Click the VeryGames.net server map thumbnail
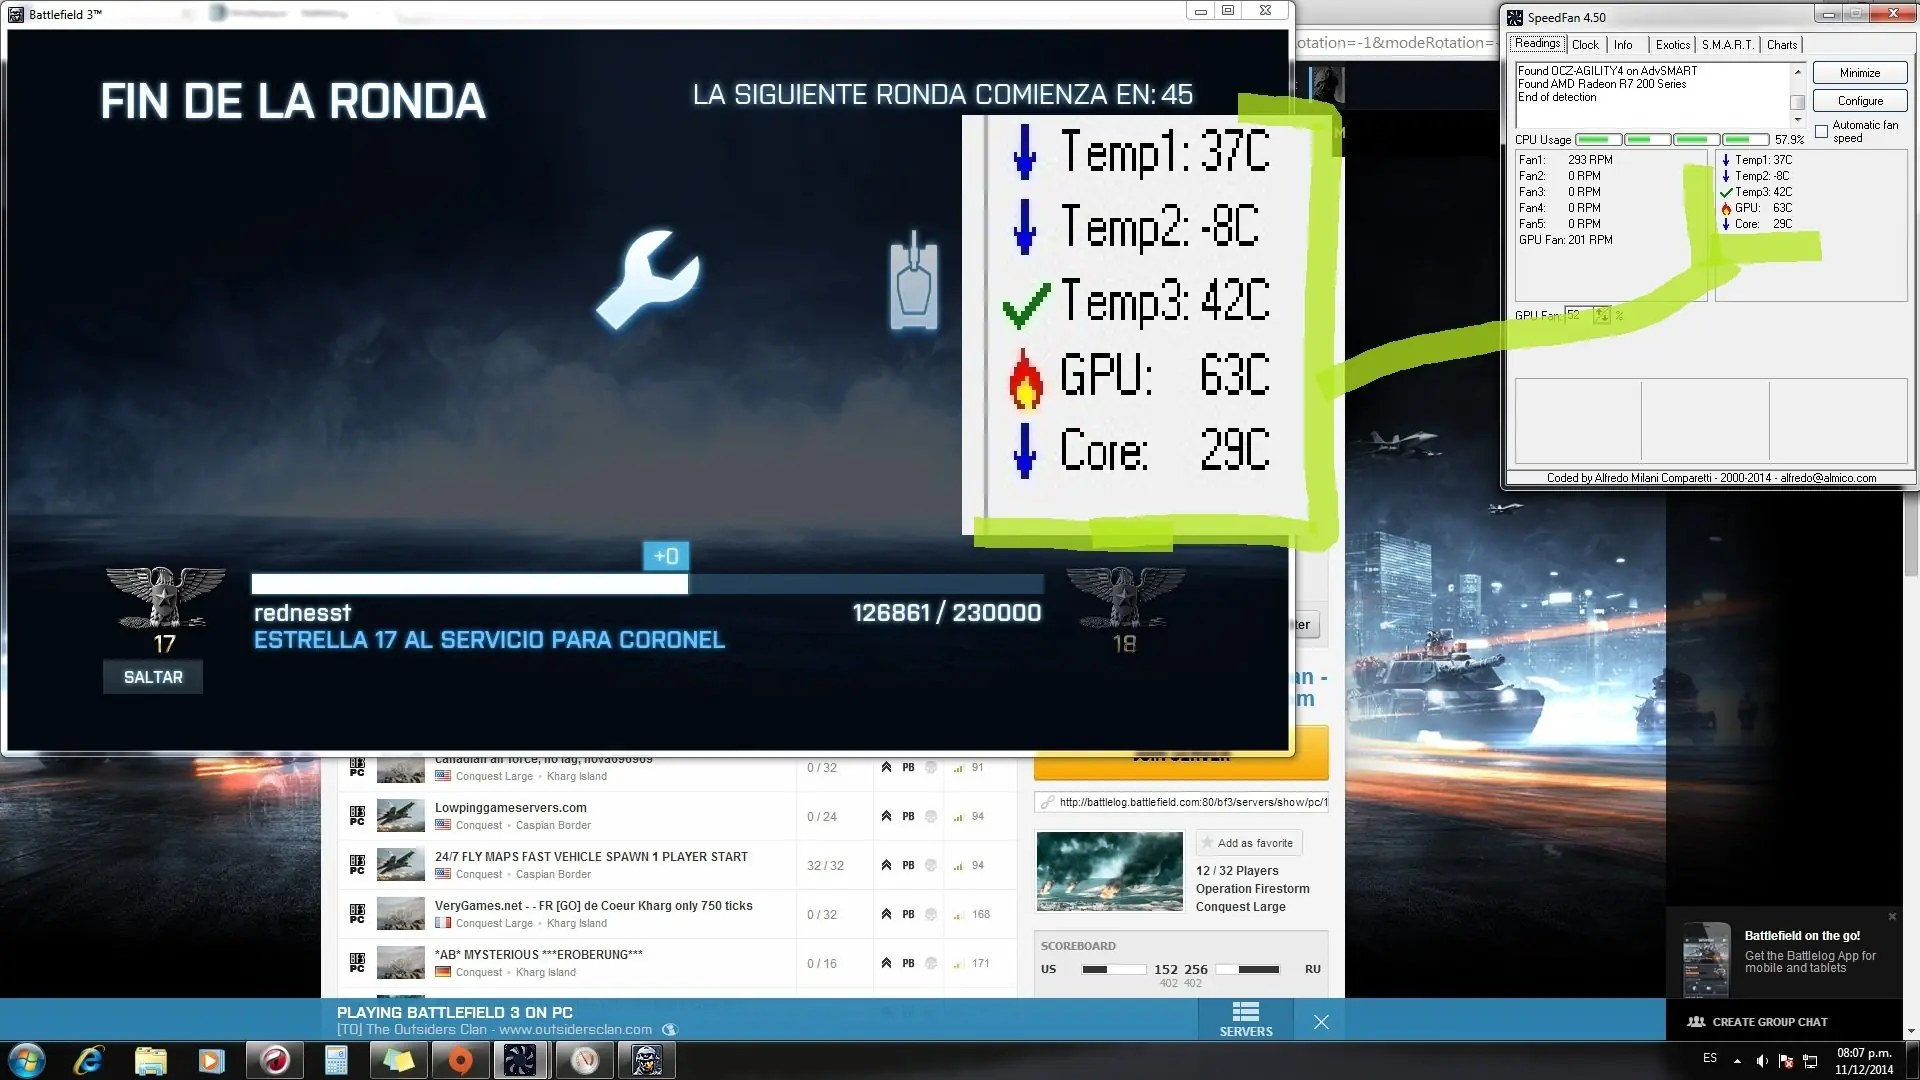1920x1080 pixels. point(401,914)
